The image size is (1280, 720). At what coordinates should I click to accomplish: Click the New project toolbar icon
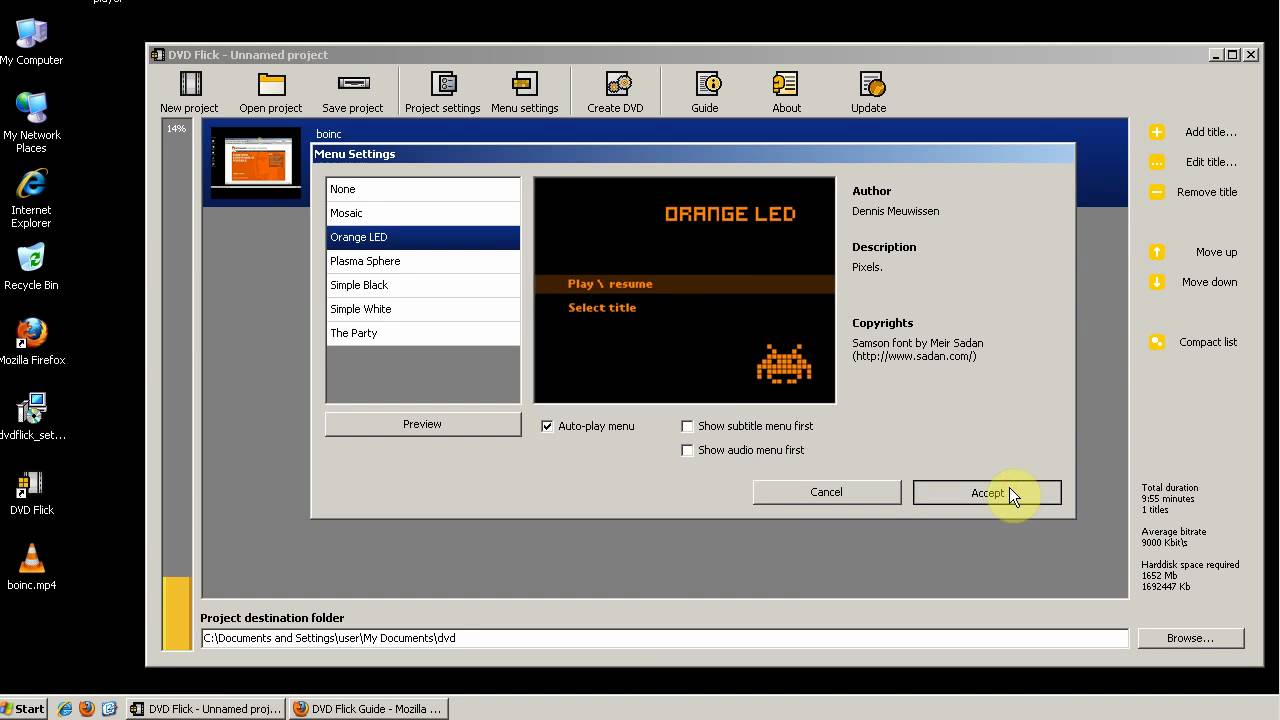coord(190,84)
